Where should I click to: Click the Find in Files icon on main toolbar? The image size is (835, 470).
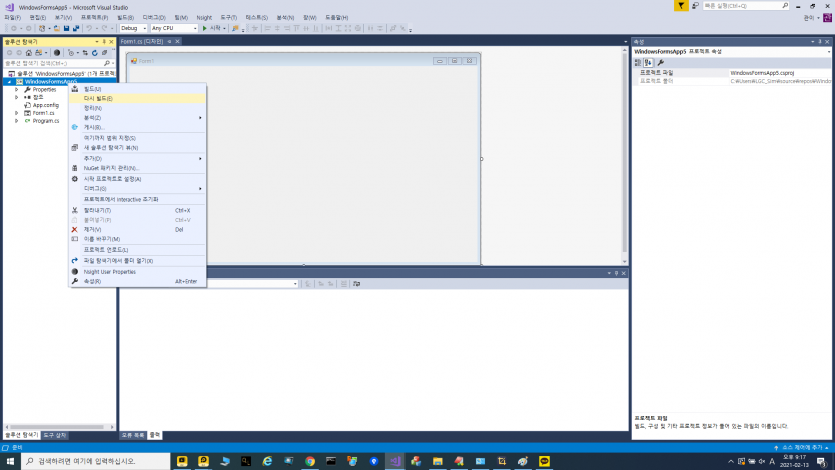coord(235,28)
